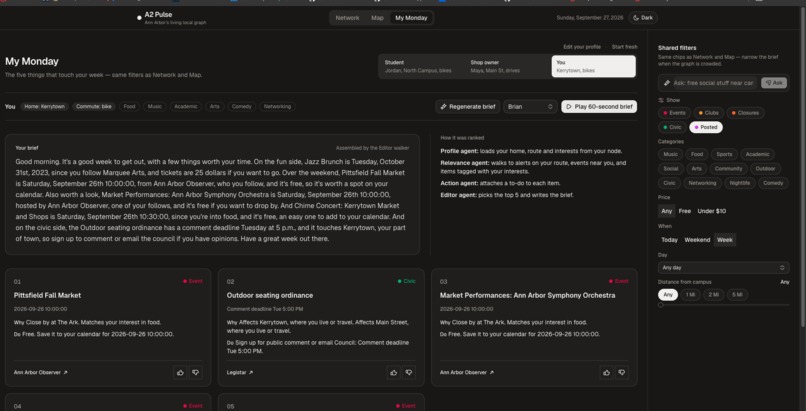Play the 60-second brief
Screen dimensions: 806x411
tap(599, 106)
